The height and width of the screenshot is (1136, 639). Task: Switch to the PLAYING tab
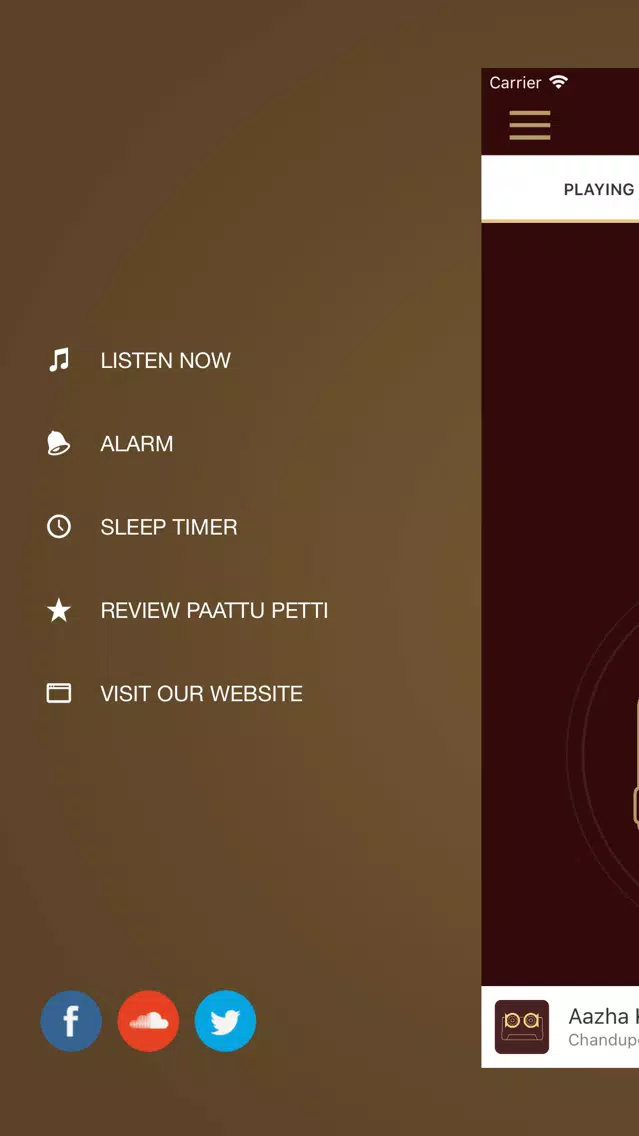(598, 190)
